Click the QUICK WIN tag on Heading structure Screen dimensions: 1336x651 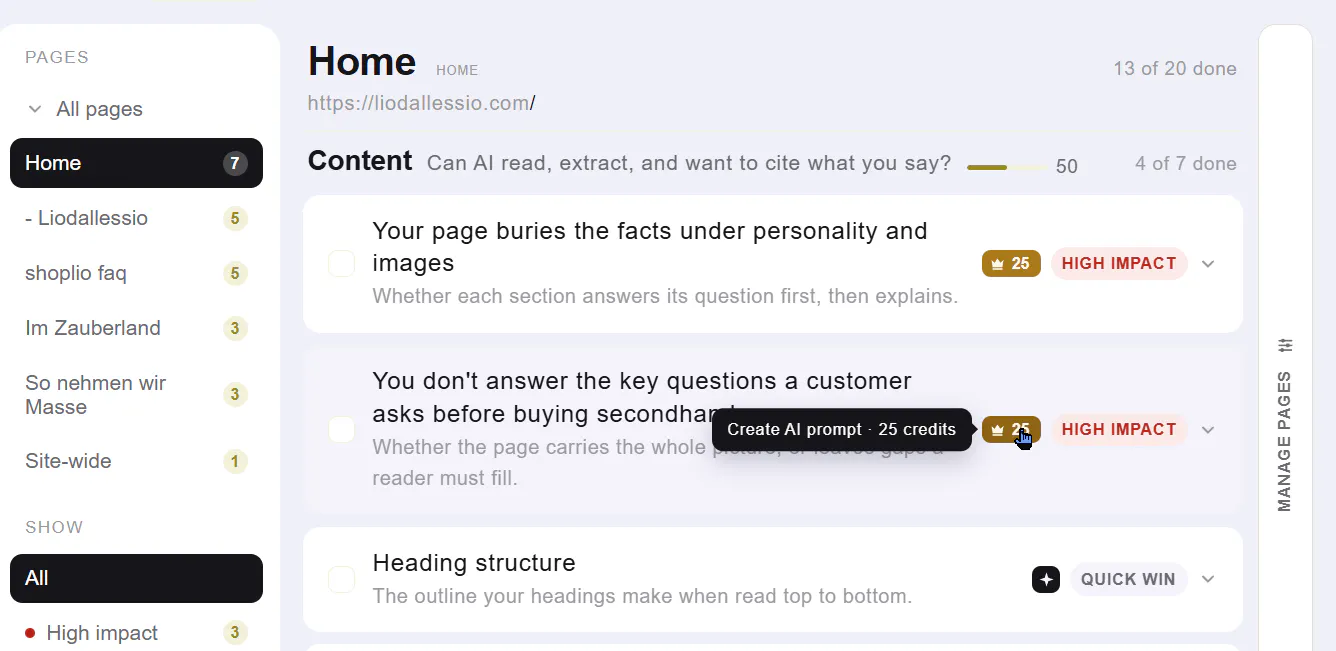[x=1128, y=579]
